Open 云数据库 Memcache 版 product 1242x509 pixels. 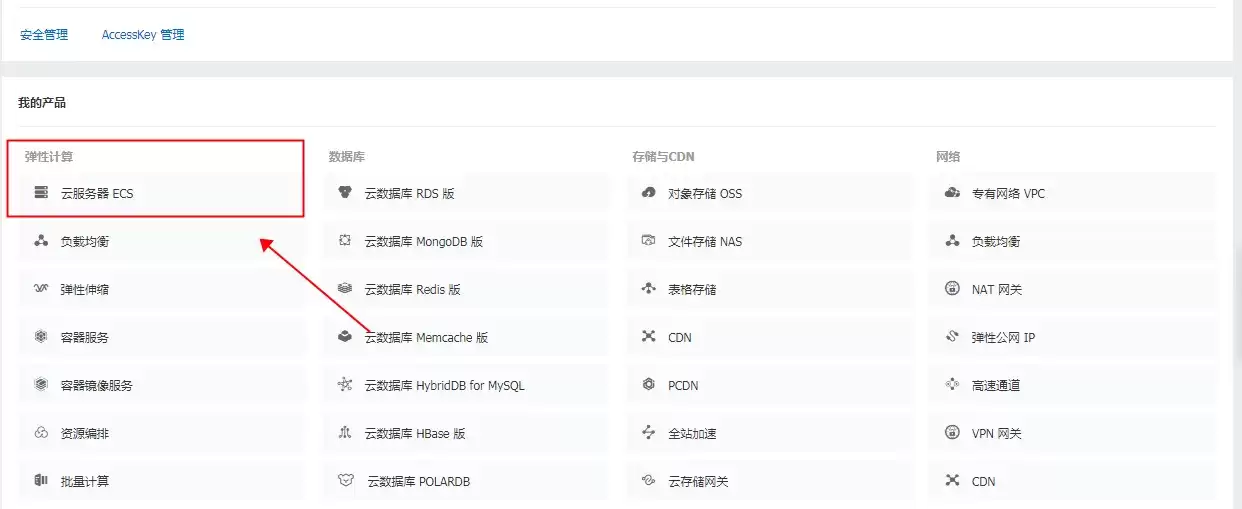click(x=466, y=337)
